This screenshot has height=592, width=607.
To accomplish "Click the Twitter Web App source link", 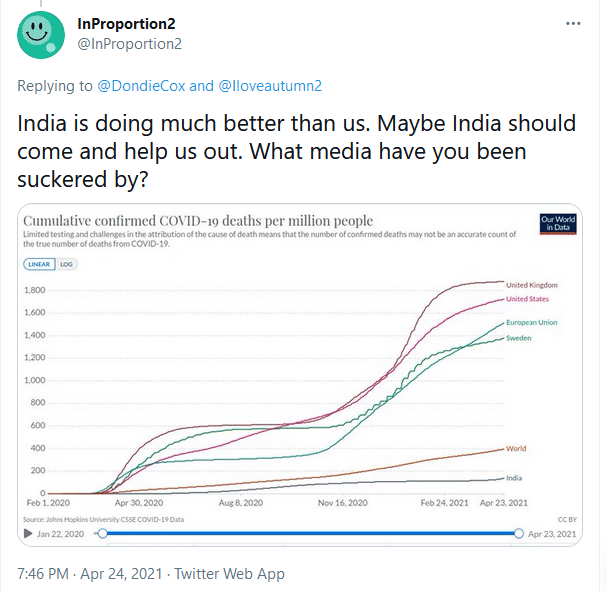I will point(229,574).
